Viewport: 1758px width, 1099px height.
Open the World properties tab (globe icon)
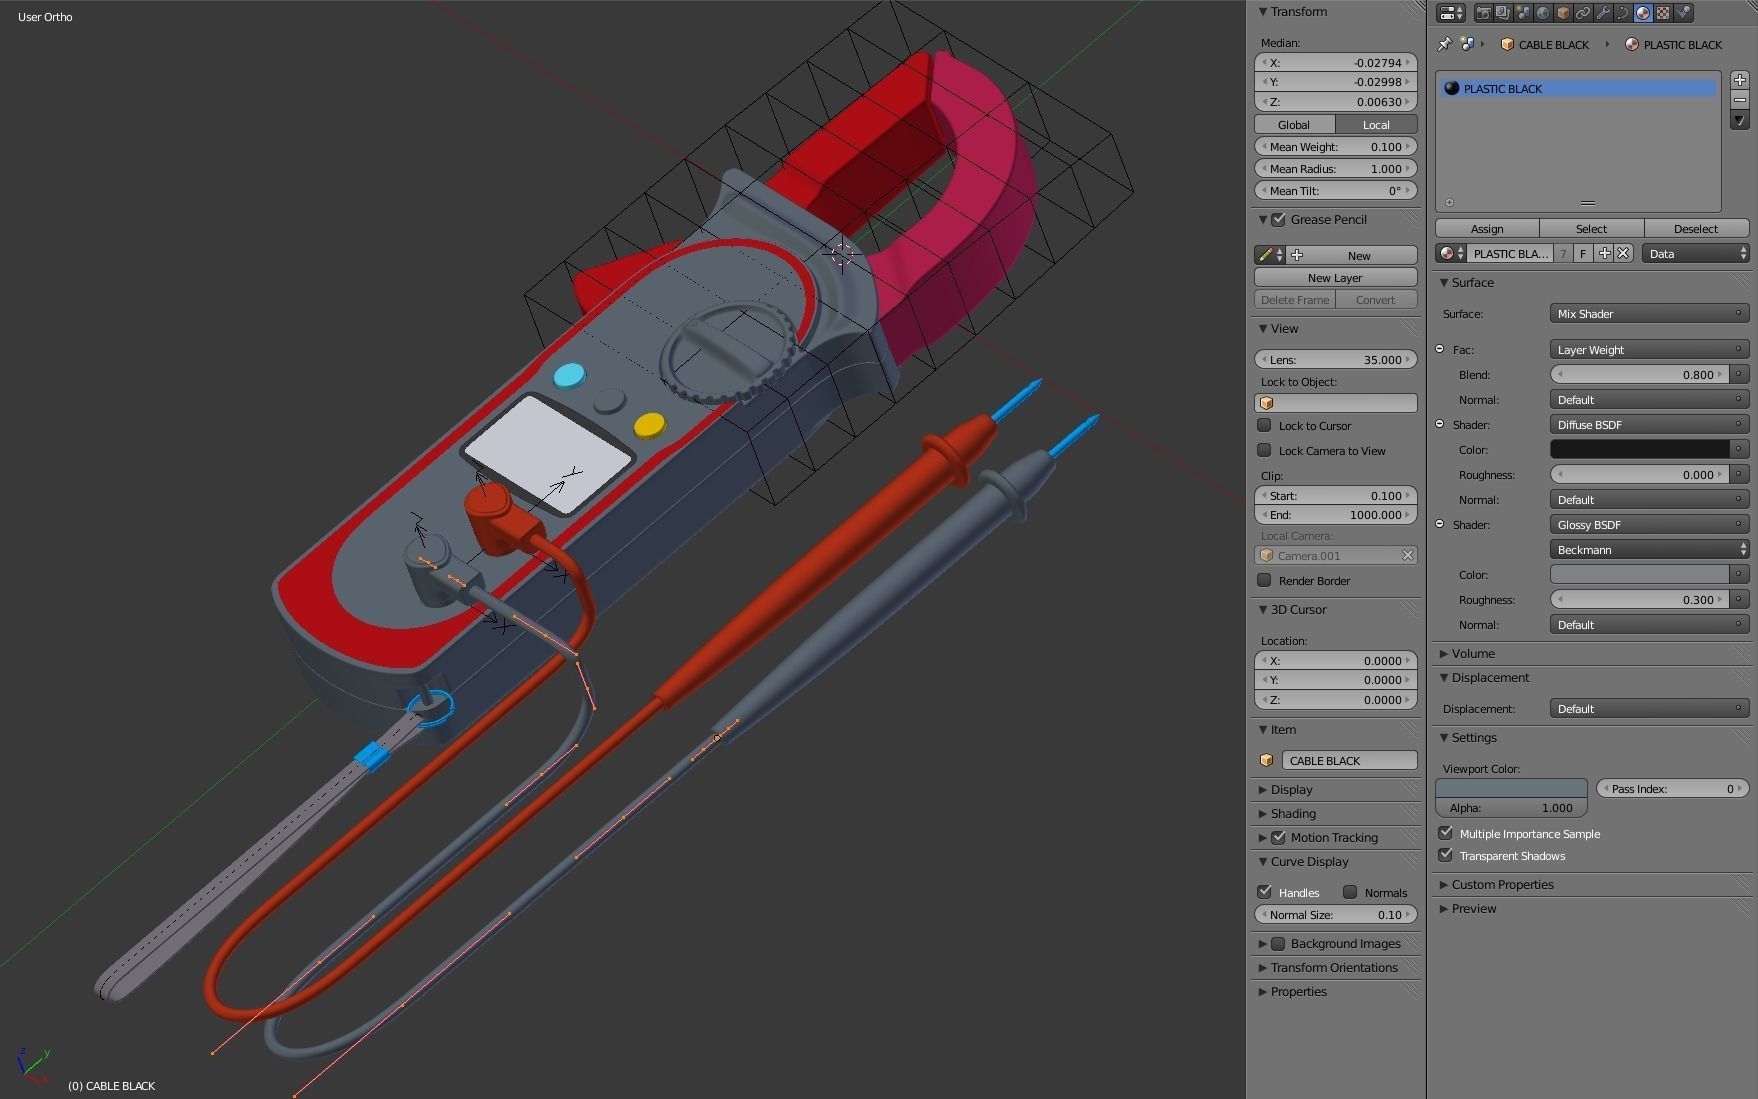tap(1542, 13)
